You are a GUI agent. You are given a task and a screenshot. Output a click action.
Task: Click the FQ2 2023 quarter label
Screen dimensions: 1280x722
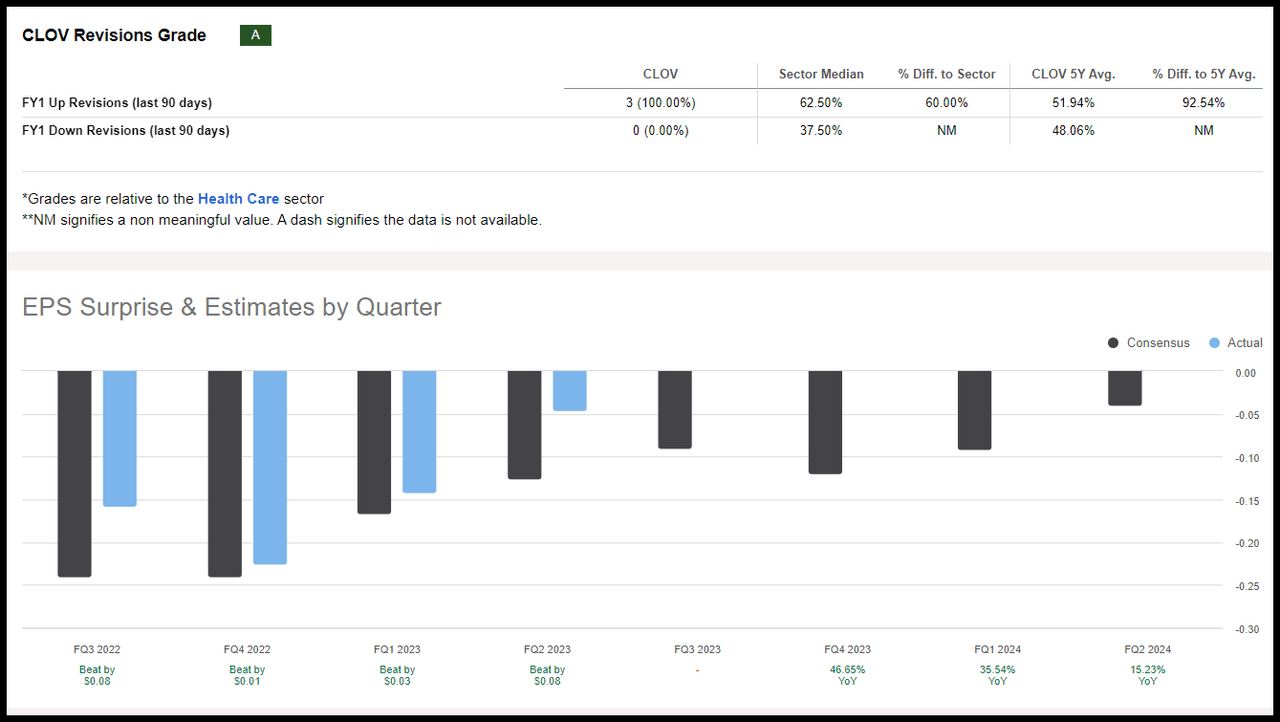click(x=547, y=649)
